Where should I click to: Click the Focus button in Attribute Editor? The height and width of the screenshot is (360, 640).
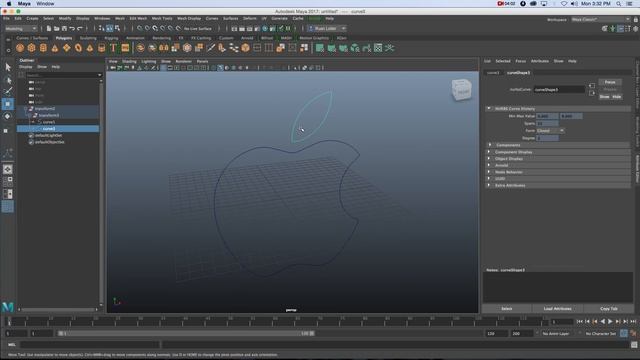coord(610,82)
